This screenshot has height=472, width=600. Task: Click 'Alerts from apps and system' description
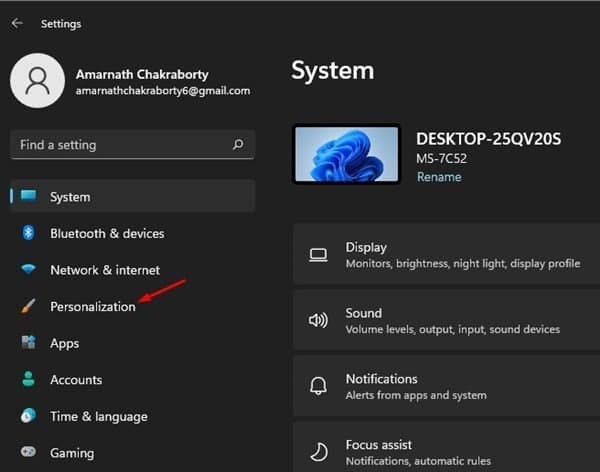416,395
